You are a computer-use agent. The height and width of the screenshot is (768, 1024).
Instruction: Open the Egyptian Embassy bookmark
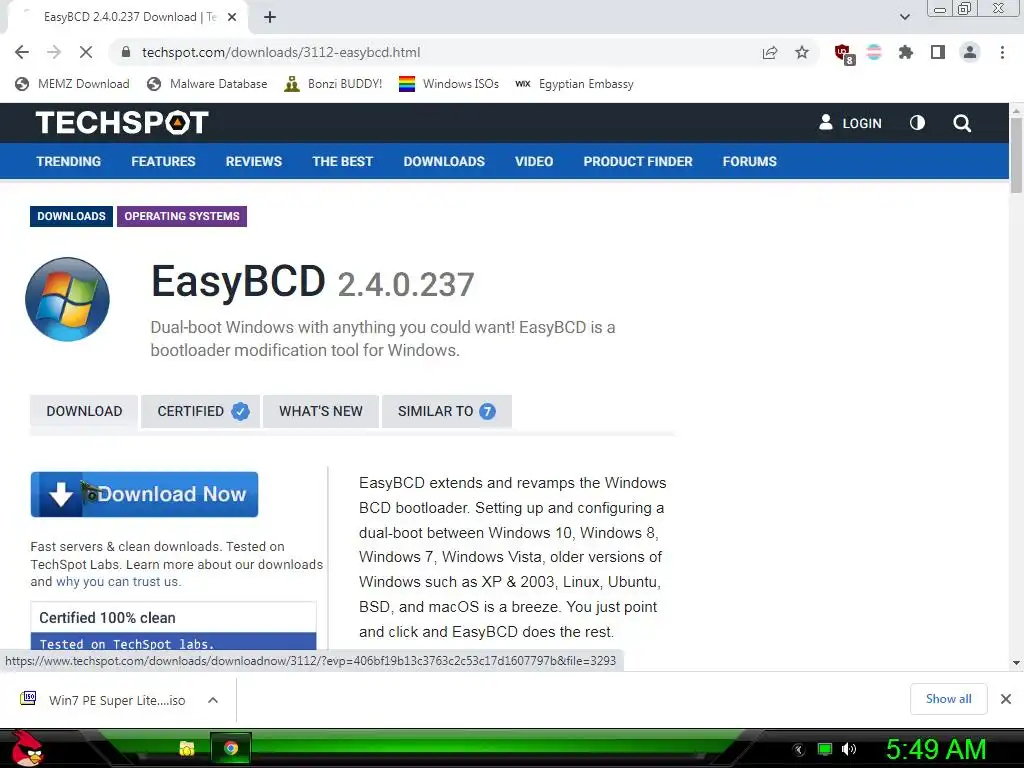point(574,84)
